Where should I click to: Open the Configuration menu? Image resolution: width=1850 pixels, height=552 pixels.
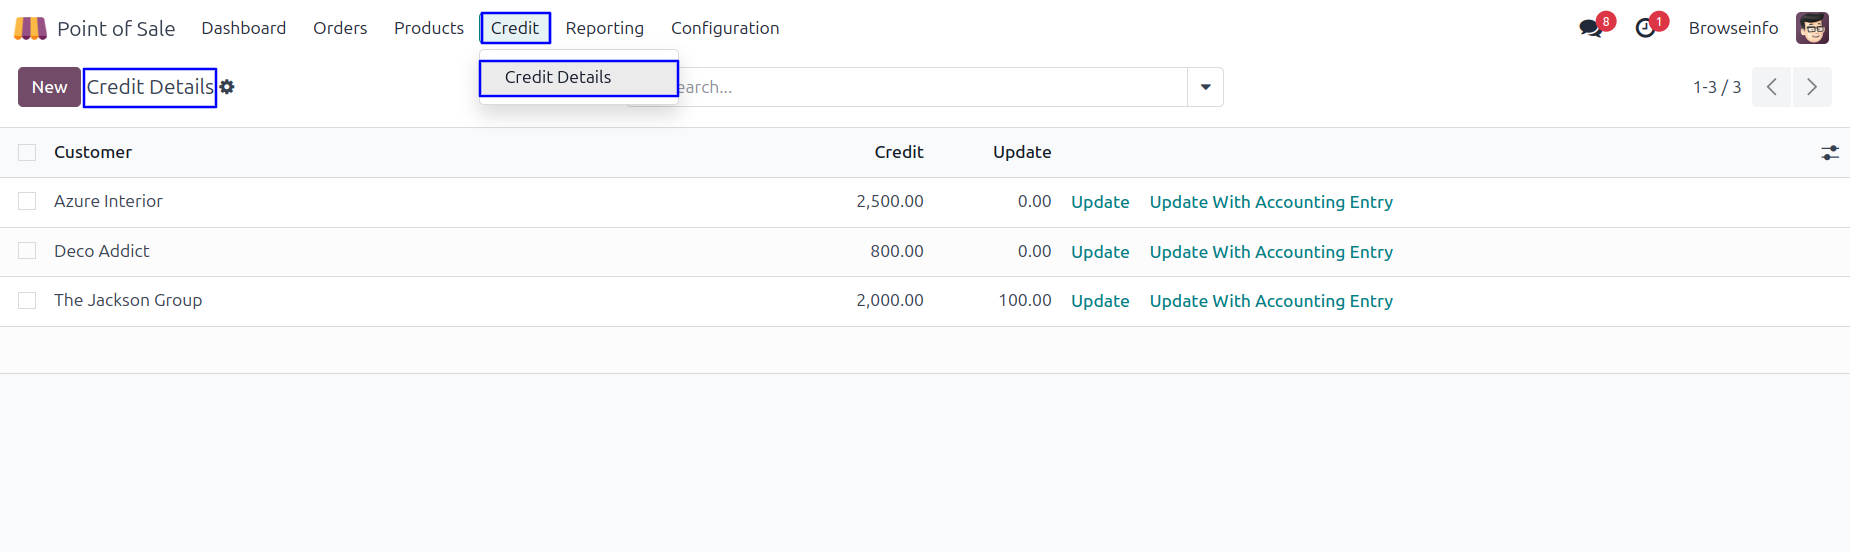click(x=724, y=28)
